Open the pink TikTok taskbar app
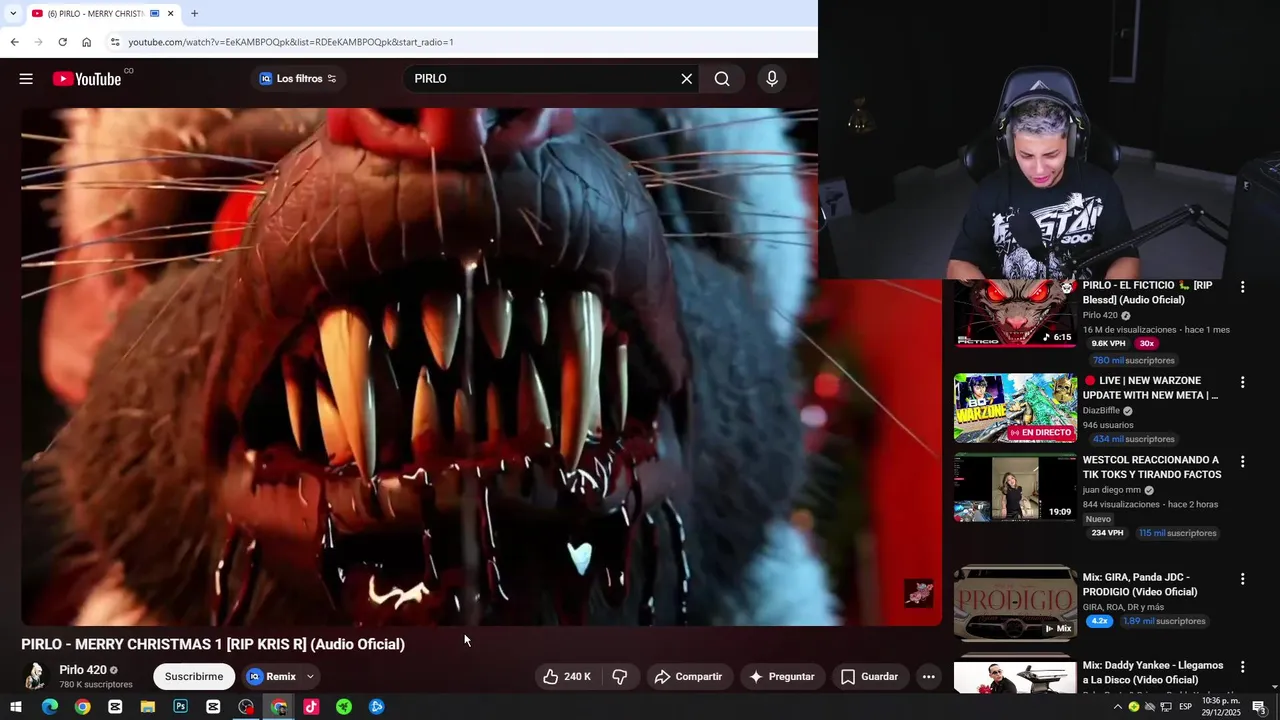 [311, 707]
